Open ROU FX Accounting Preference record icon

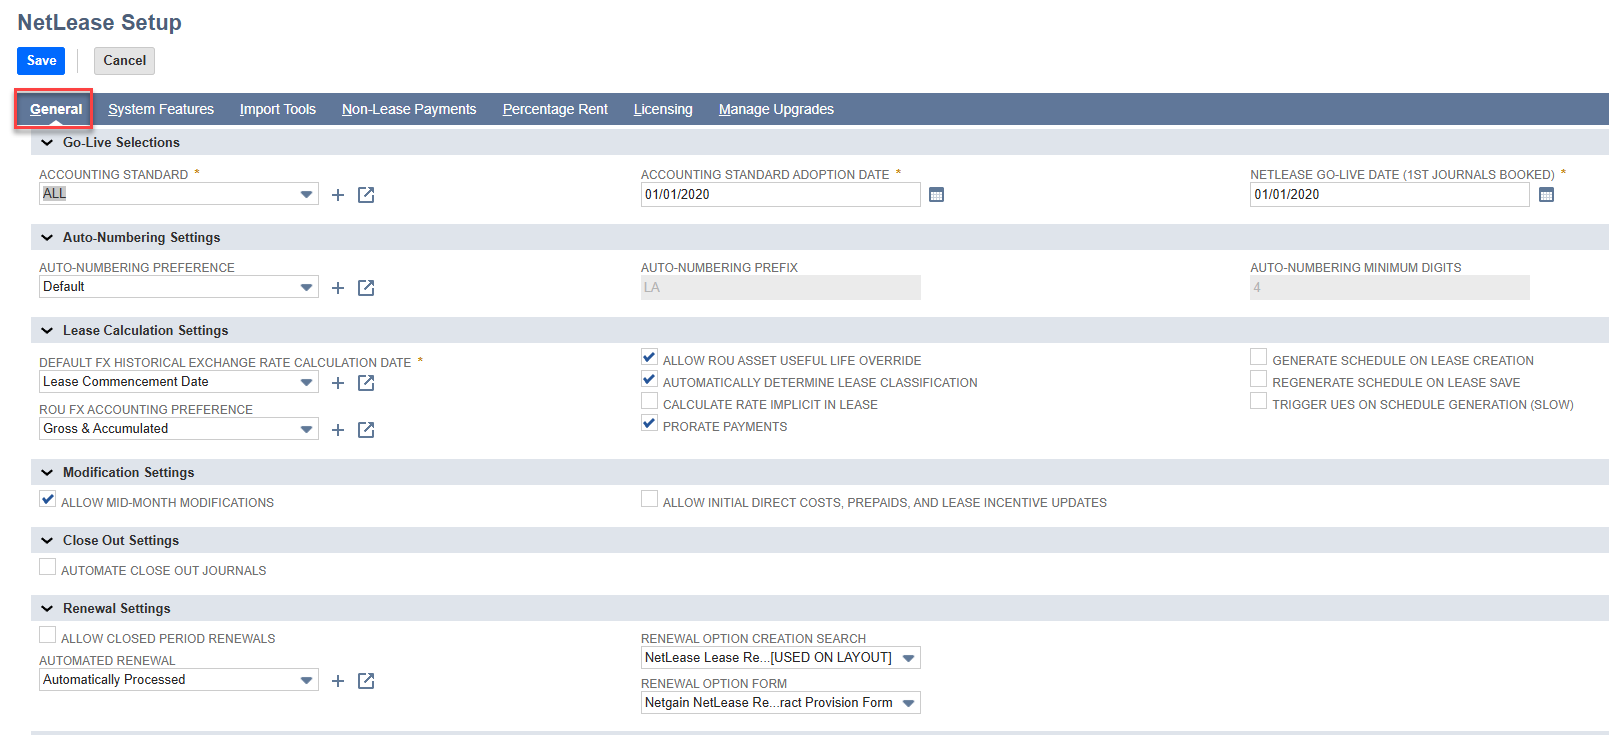[x=366, y=430]
